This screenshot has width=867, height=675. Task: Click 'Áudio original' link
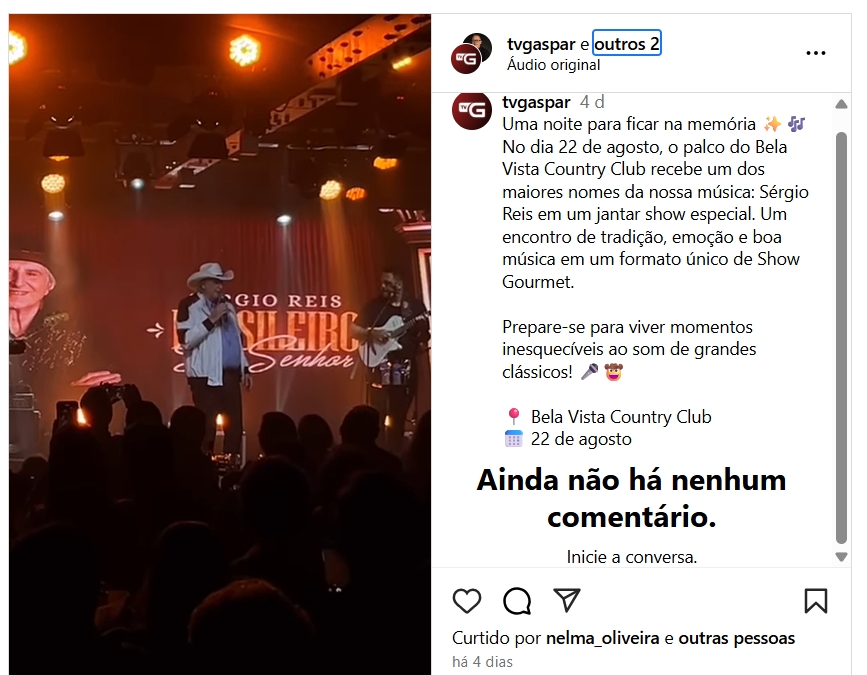(x=553, y=65)
